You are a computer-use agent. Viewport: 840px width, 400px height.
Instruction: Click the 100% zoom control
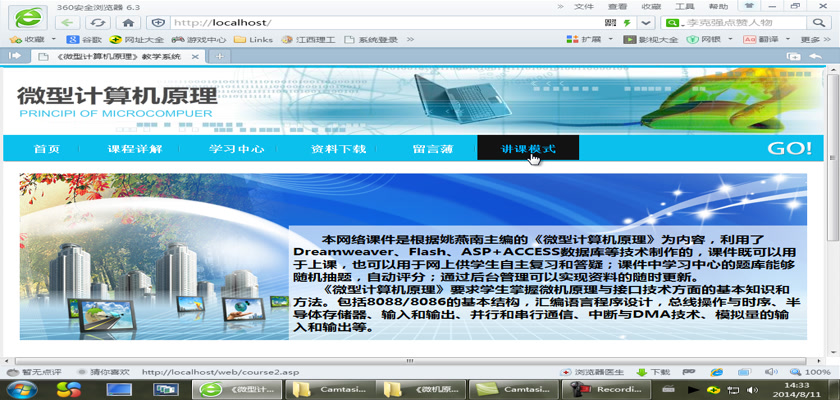click(811, 372)
